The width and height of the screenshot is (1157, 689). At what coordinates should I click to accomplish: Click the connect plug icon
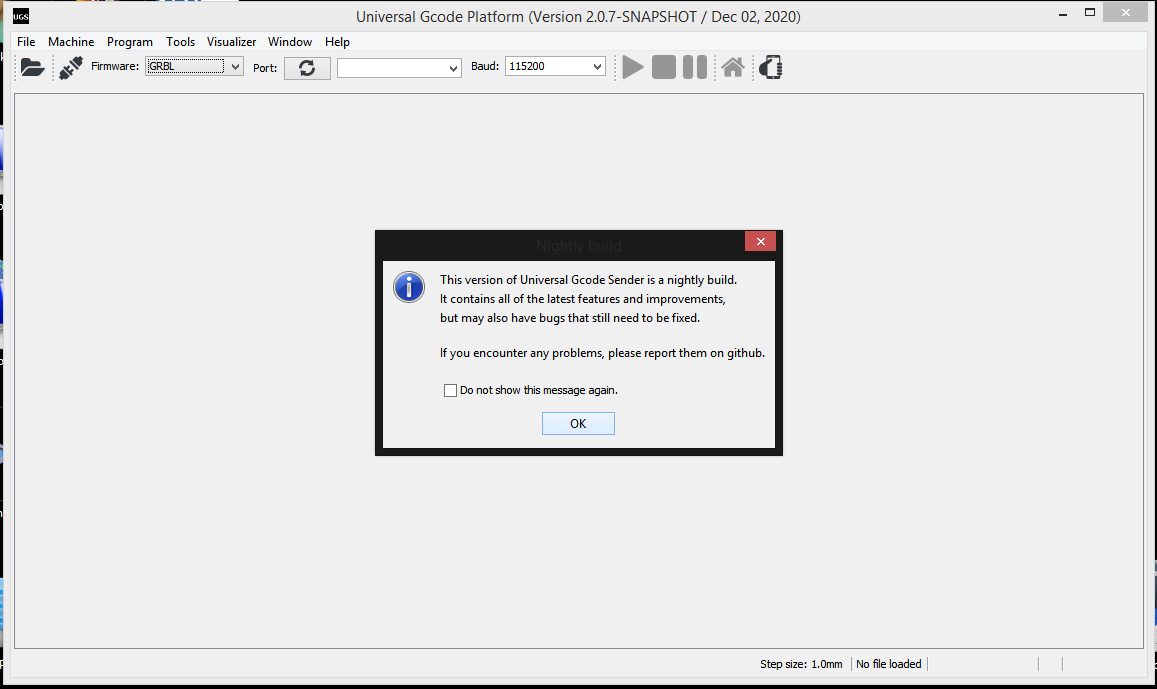click(x=71, y=67)
